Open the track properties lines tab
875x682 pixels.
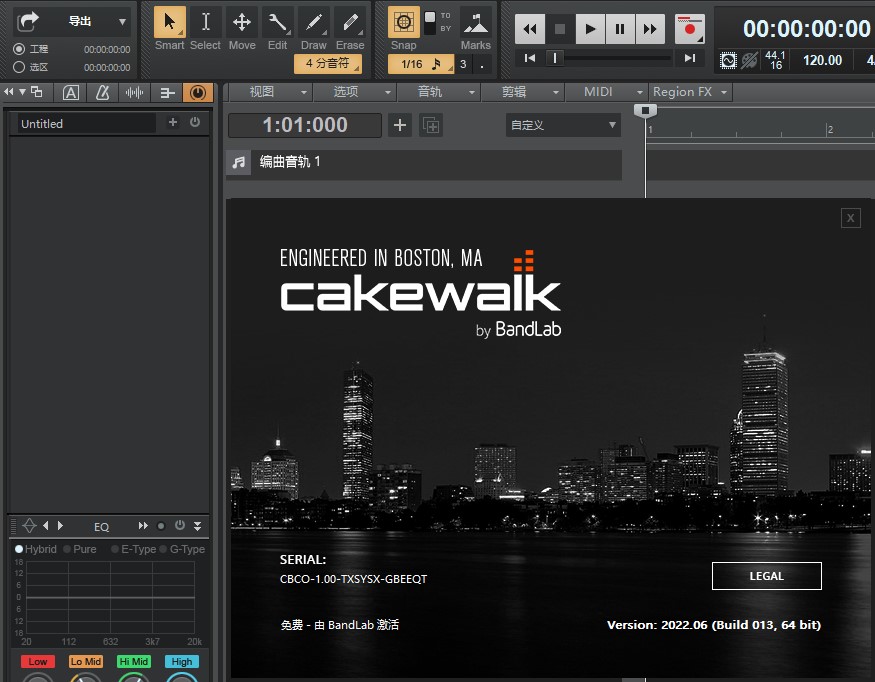(x=166, y=93)
